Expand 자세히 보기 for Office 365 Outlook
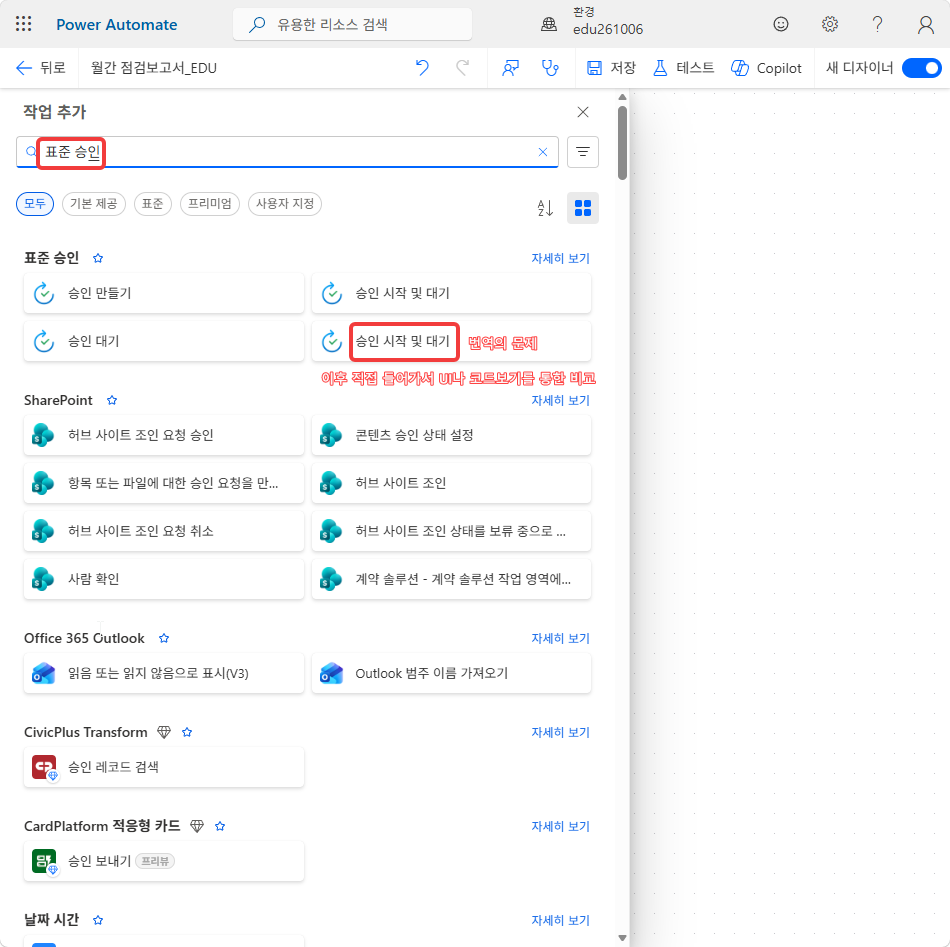 coord(560,639)
